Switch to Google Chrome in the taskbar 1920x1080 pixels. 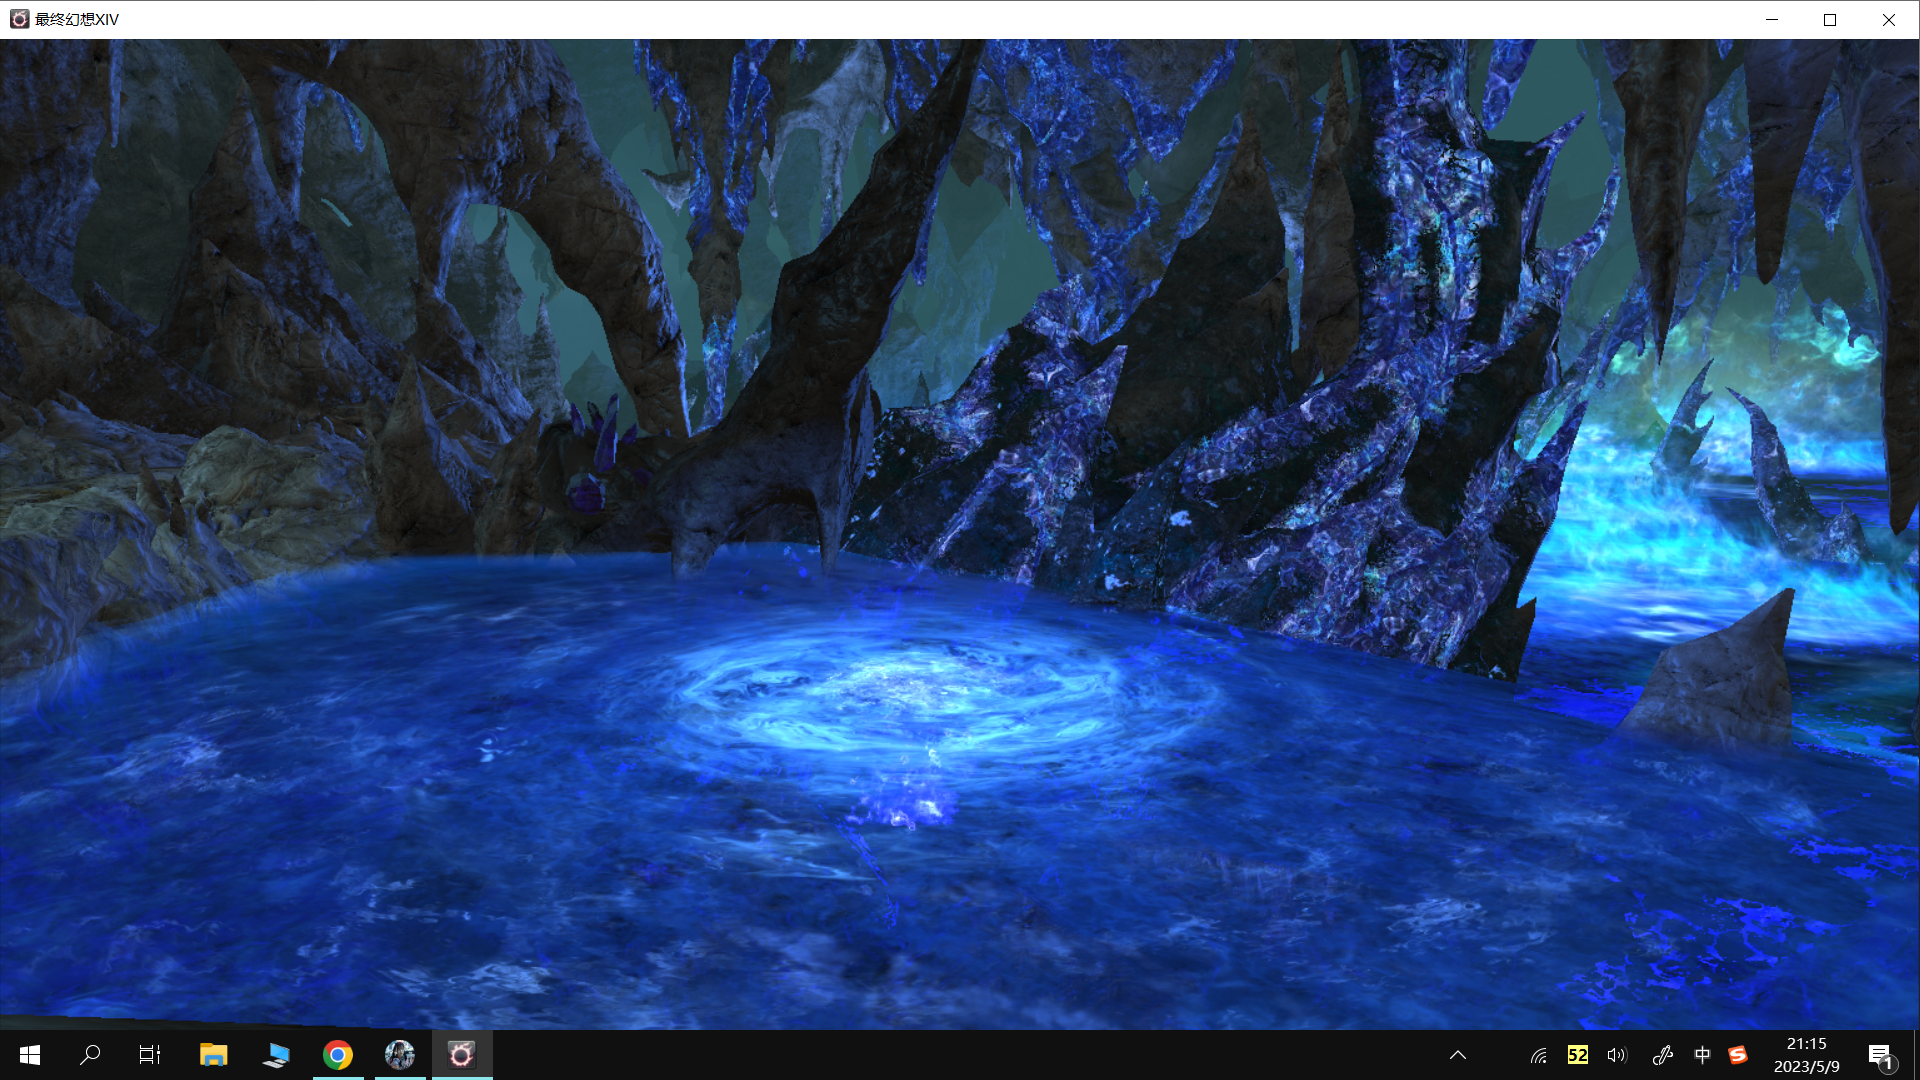point(338,1055)
